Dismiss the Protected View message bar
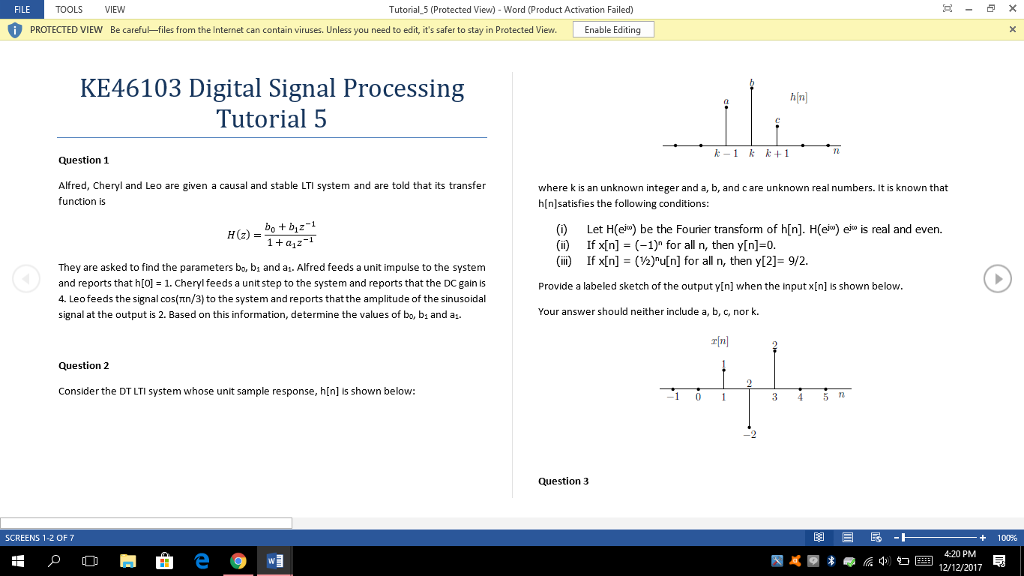Screen dimensions: 1024x576 click(1012, 30)
